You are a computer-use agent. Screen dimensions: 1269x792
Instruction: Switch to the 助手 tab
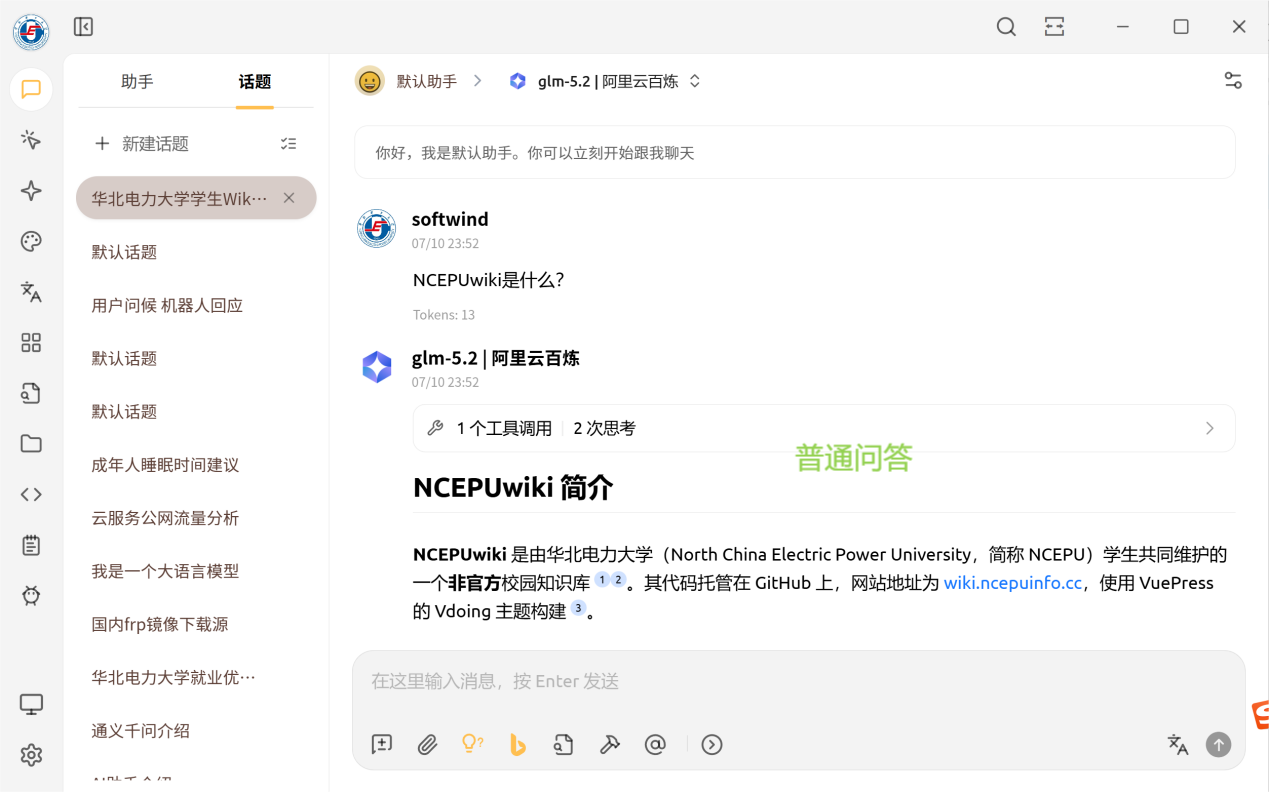[x=137, y=82]
